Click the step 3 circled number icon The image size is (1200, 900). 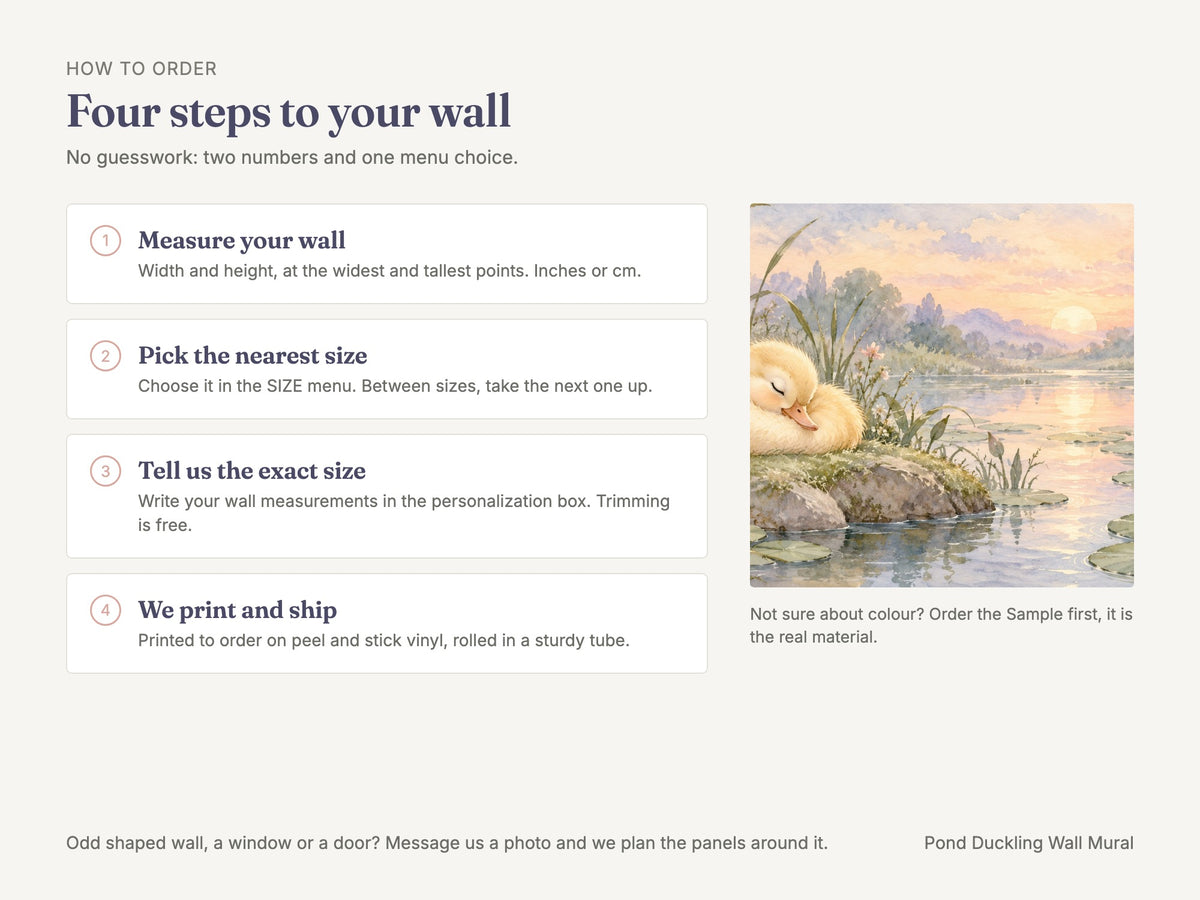tap(106, 471)
